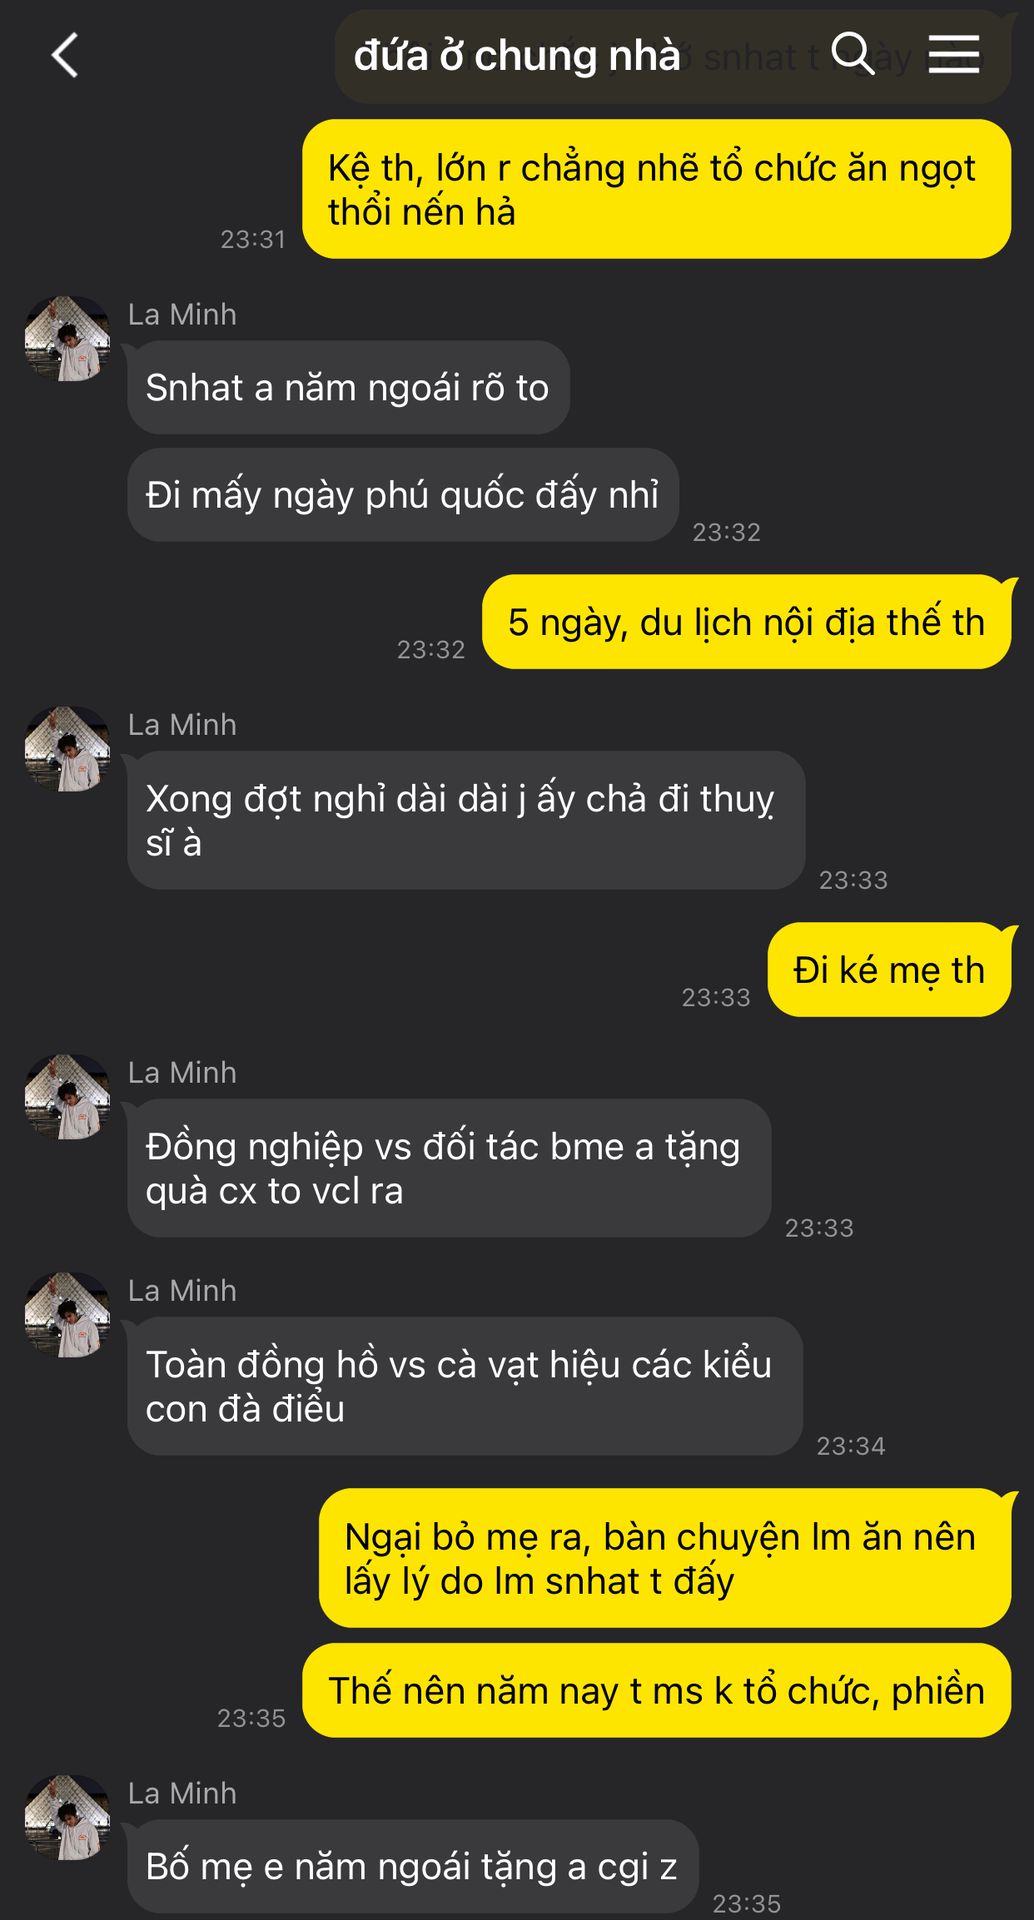
Task: Open the hamburger menu icon
Action: [x=954, y=54]
